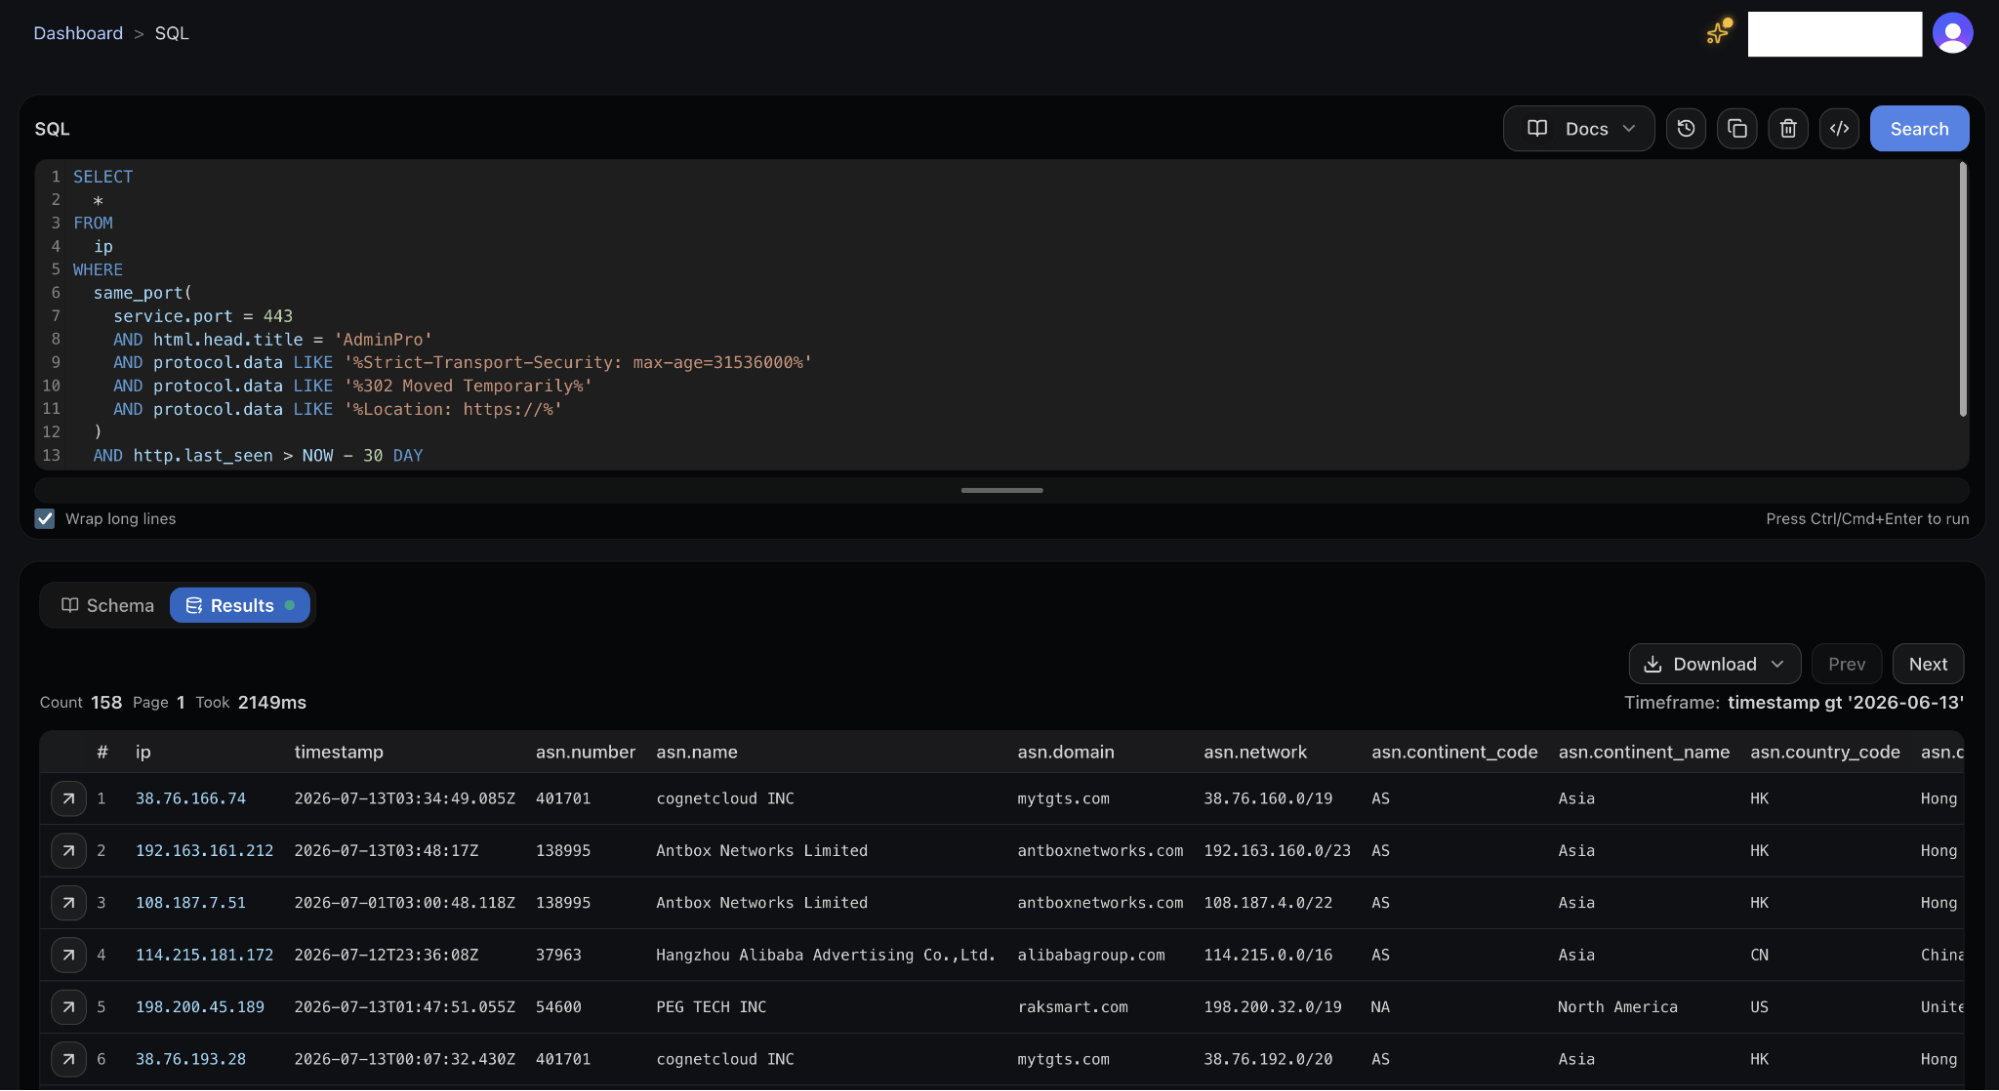
Task: Click the code embed icon
Action: tap(1839, 129)
